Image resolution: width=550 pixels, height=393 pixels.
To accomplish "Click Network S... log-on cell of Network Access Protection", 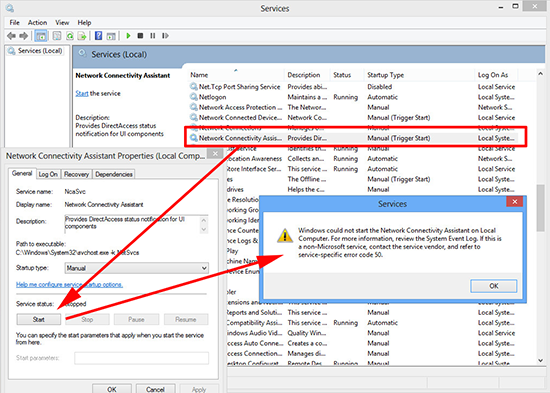I will pos(495,107).
